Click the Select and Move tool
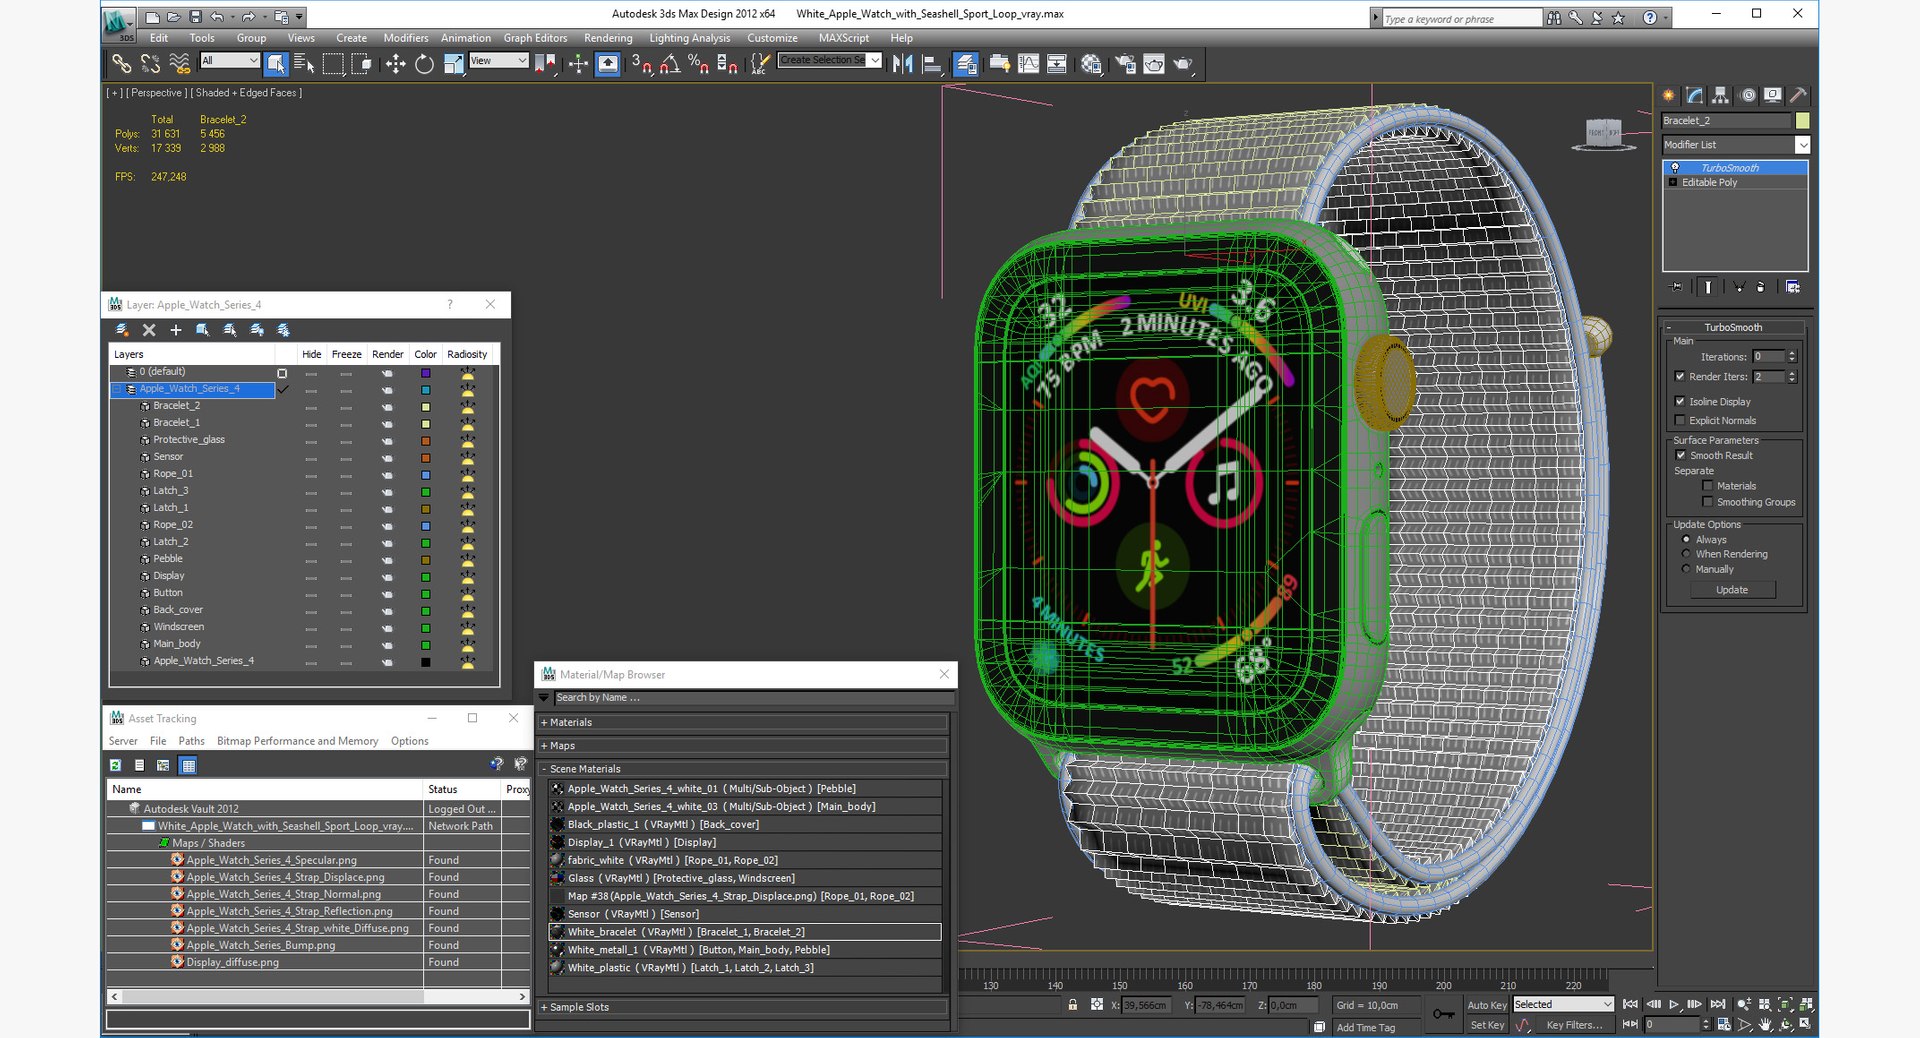 pos(395,64)
